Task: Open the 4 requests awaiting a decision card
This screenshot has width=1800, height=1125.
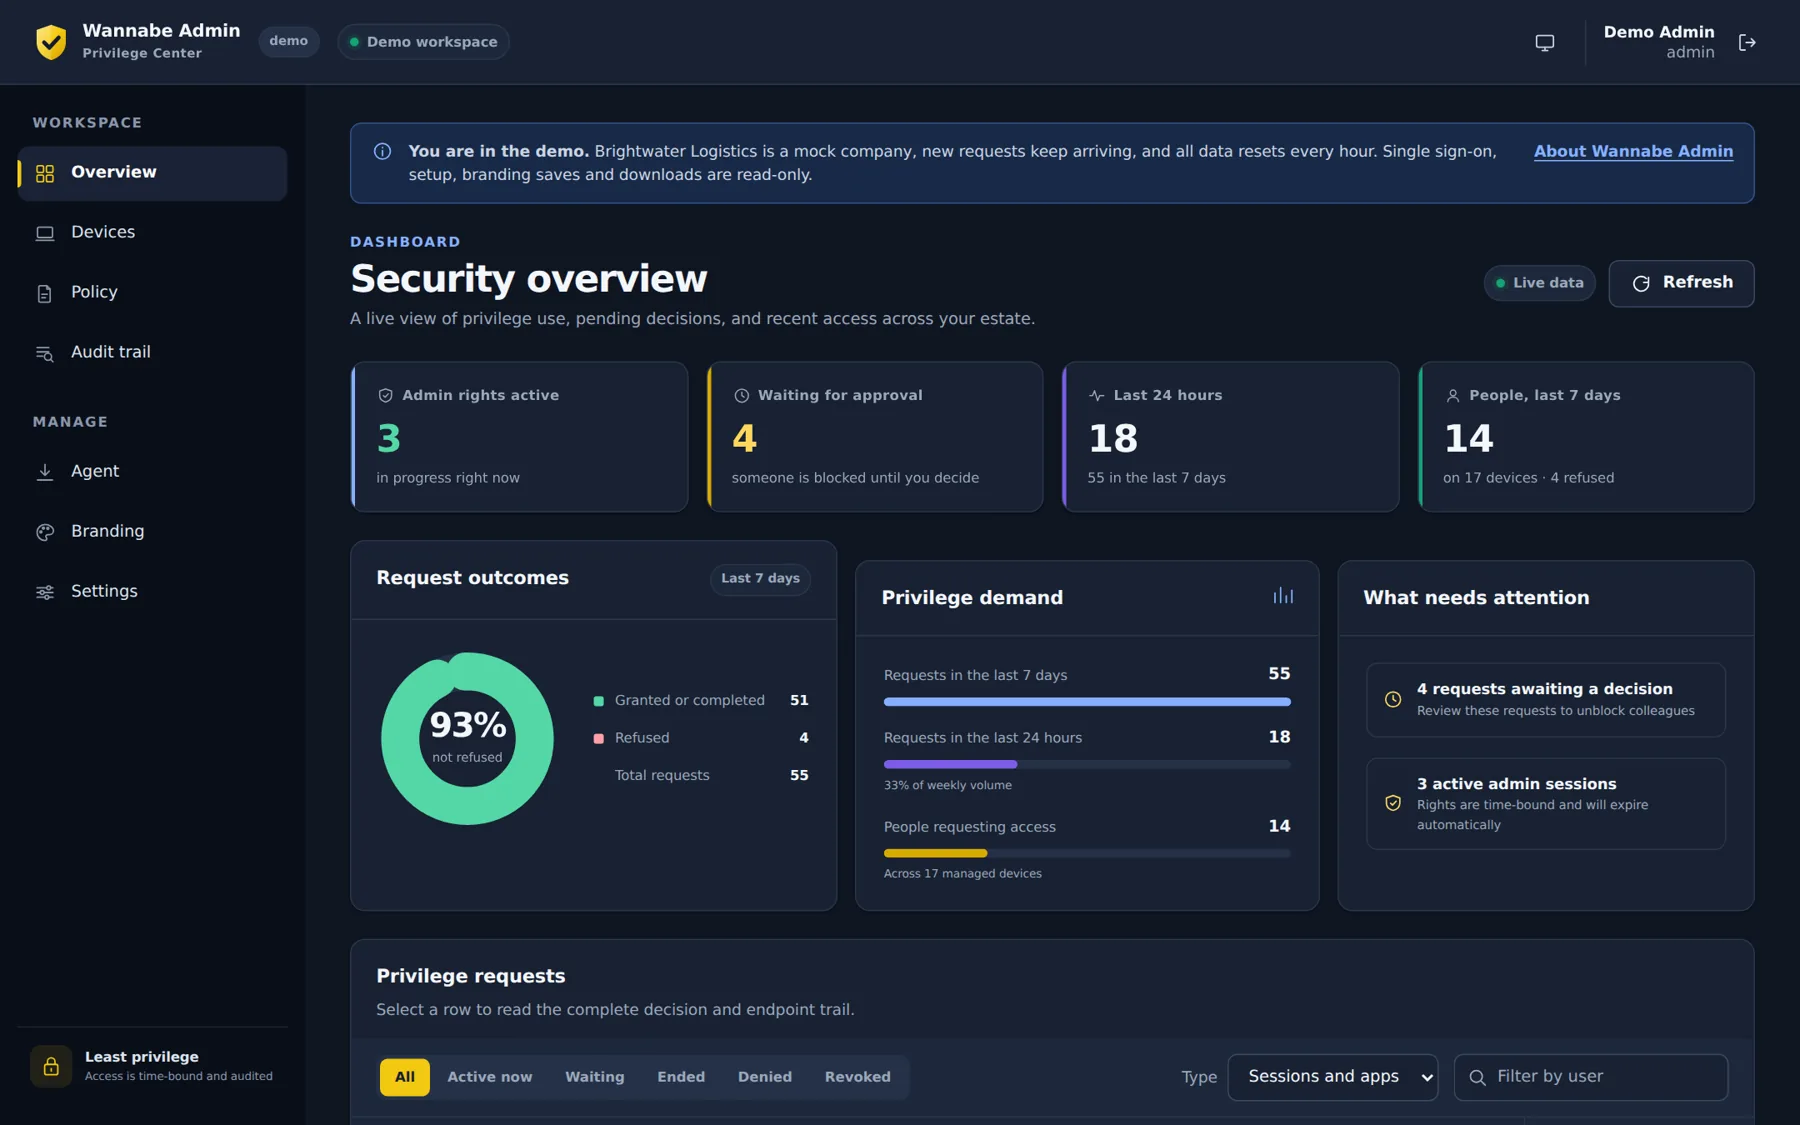Action: (x=1546, y=700)
